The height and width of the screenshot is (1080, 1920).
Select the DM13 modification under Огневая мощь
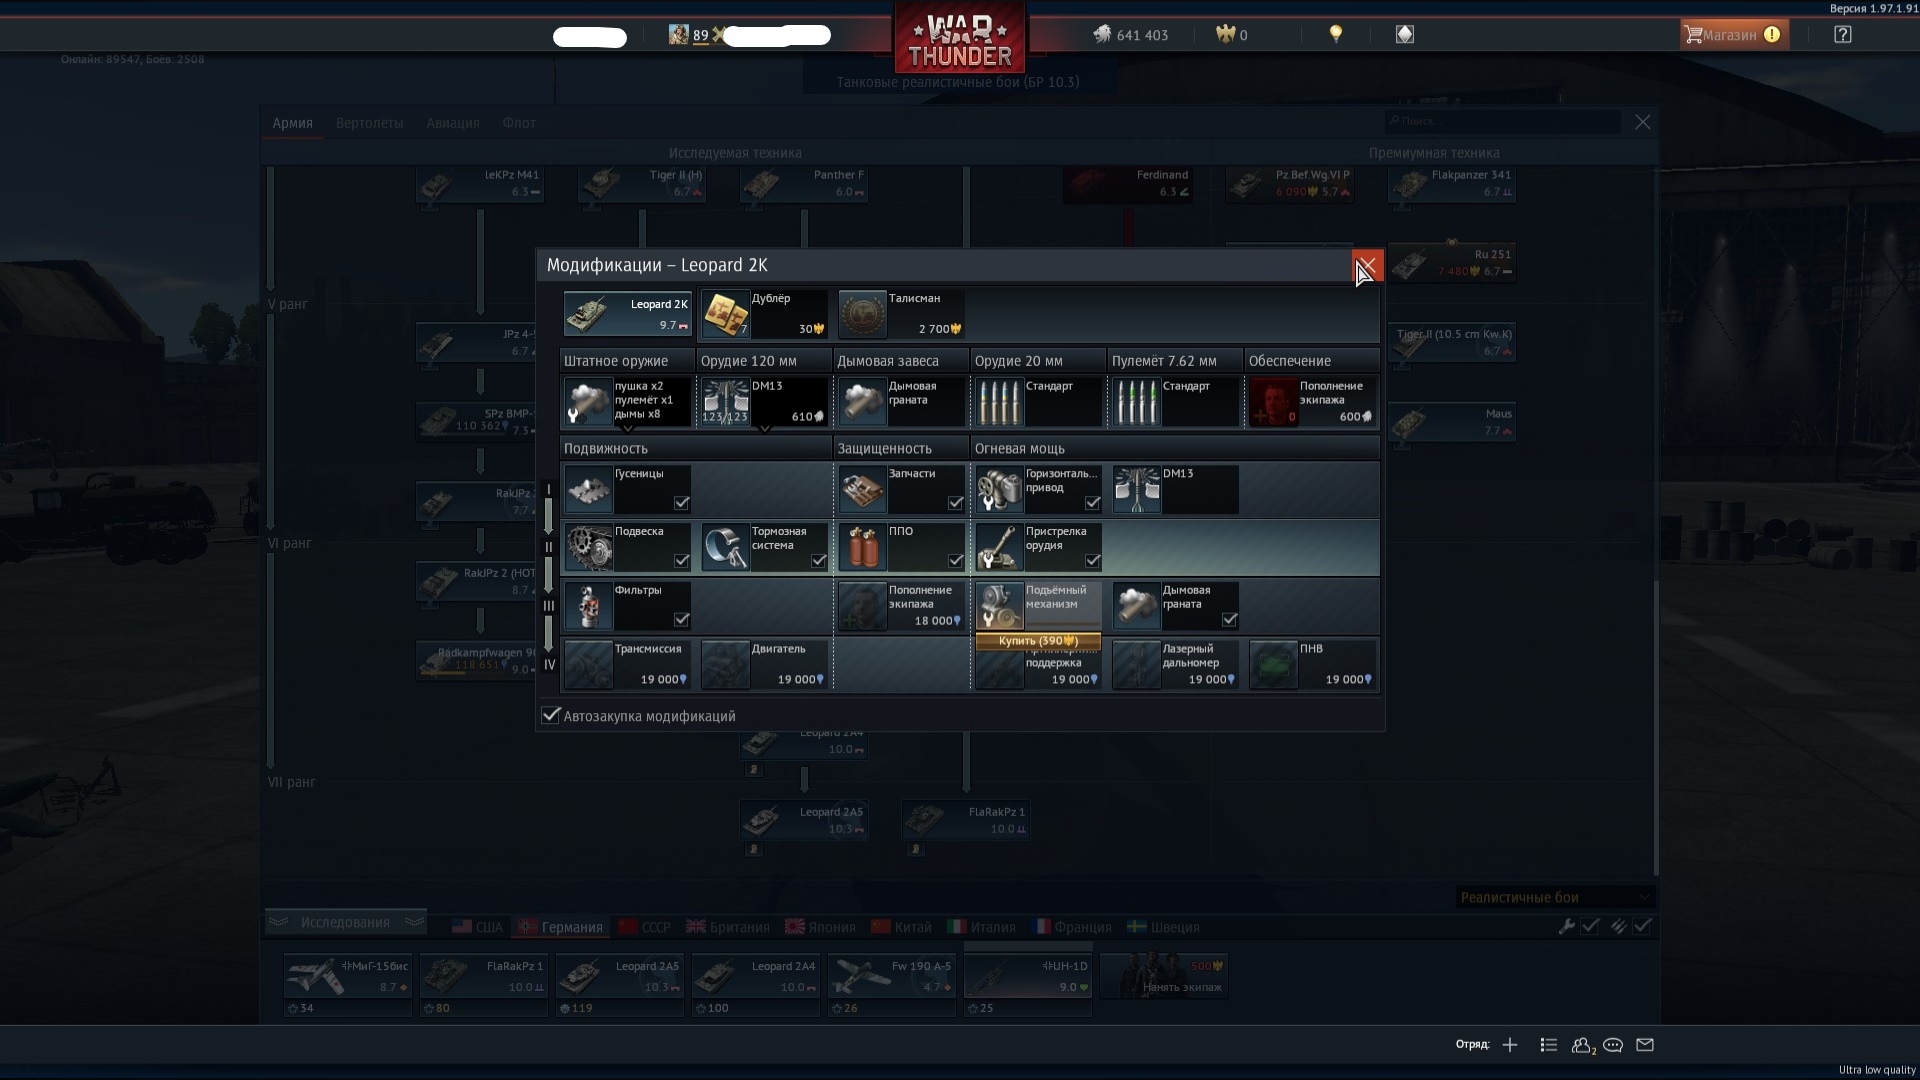coord(1175,490)
